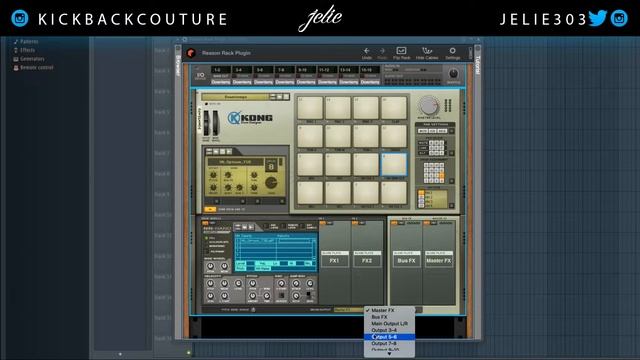Hit Kong pad 13 in top row
The image size is (640, 360).
pos(310,108)
